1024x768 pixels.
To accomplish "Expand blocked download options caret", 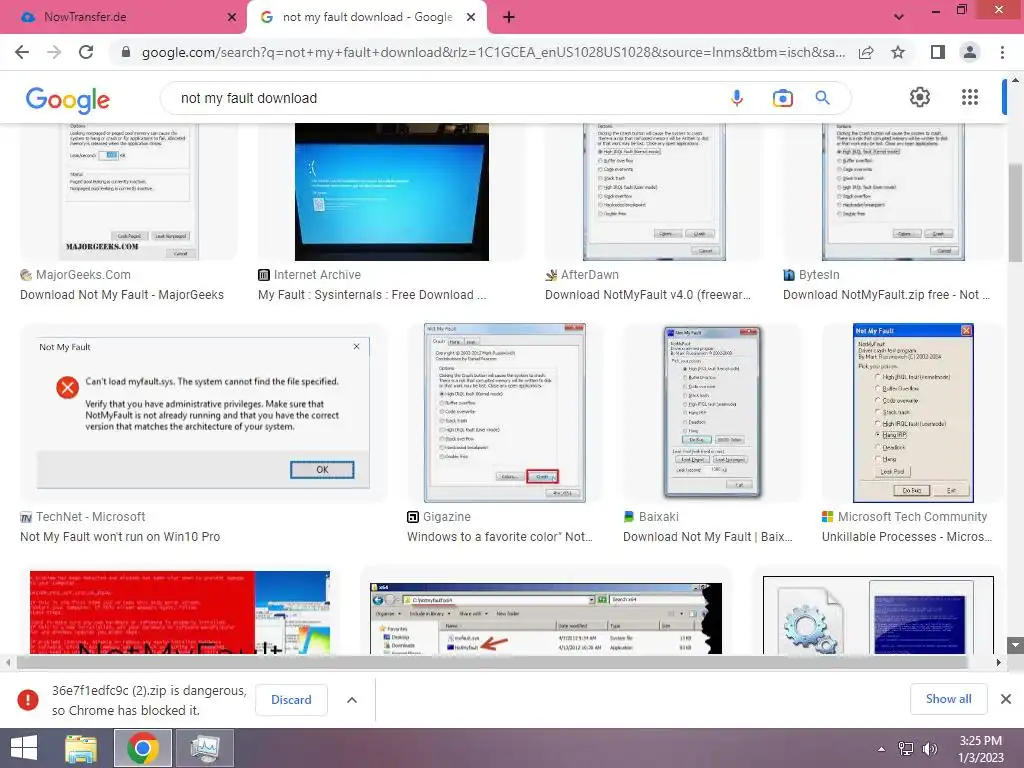I will point(351,700).
